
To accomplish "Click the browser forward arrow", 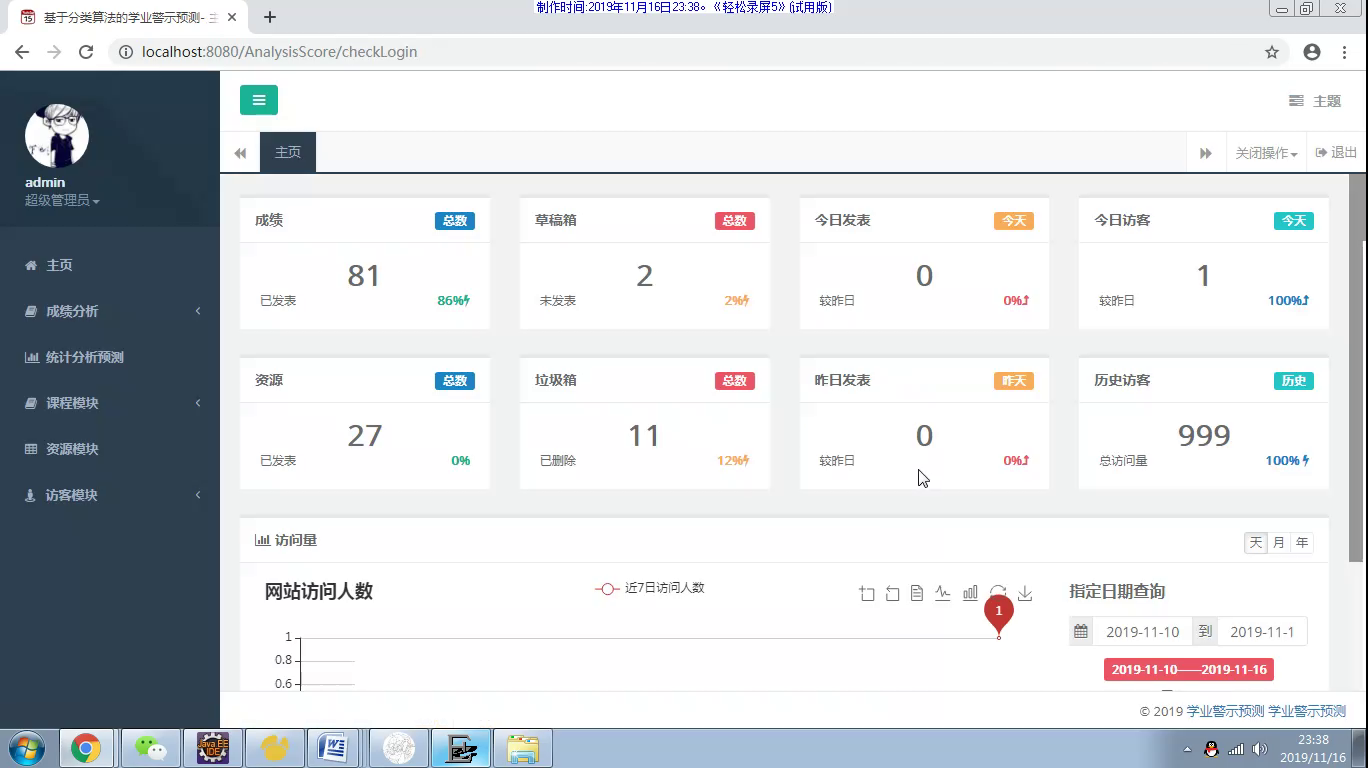I will click(54, 52).
